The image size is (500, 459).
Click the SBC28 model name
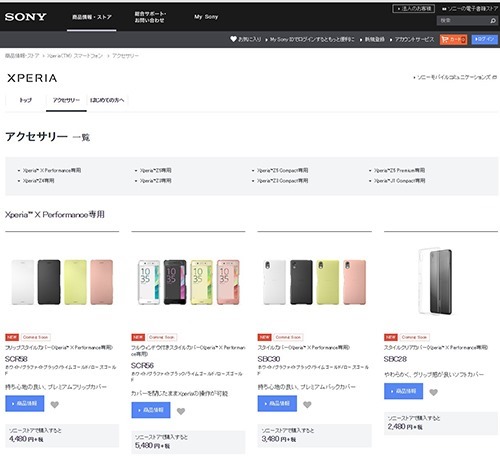(395, 359)
